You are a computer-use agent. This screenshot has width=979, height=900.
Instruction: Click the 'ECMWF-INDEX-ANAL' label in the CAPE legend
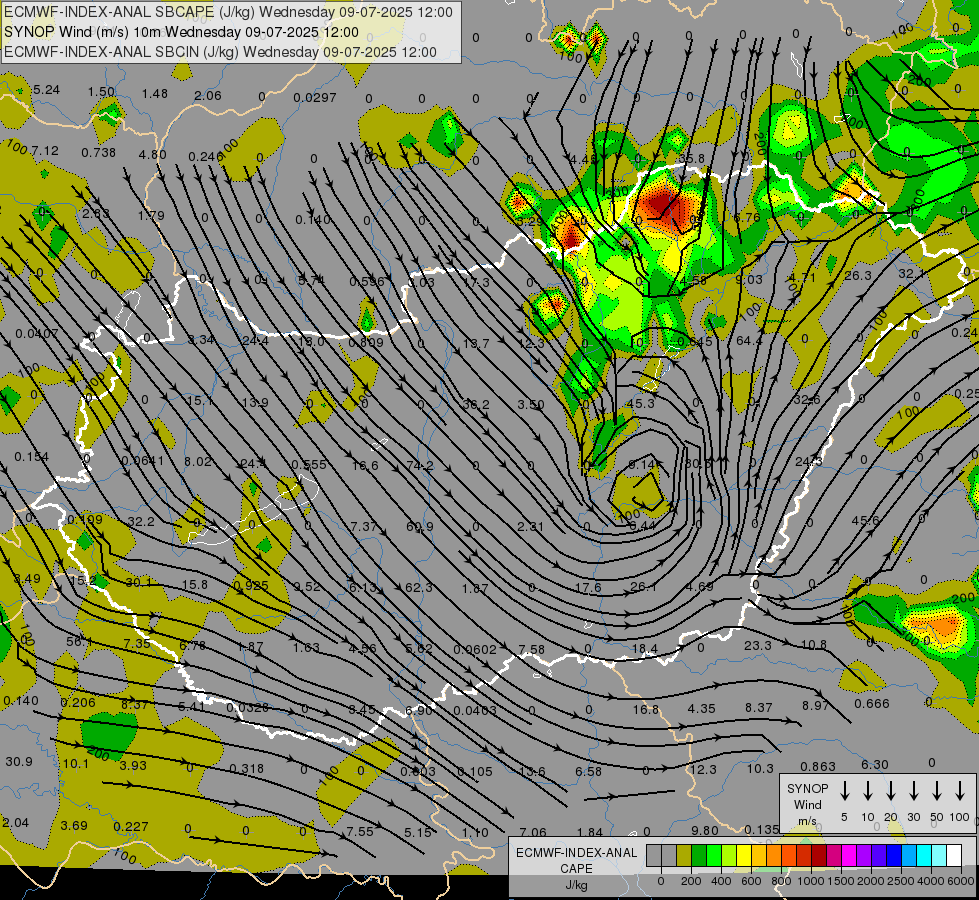tap(576, 853)
